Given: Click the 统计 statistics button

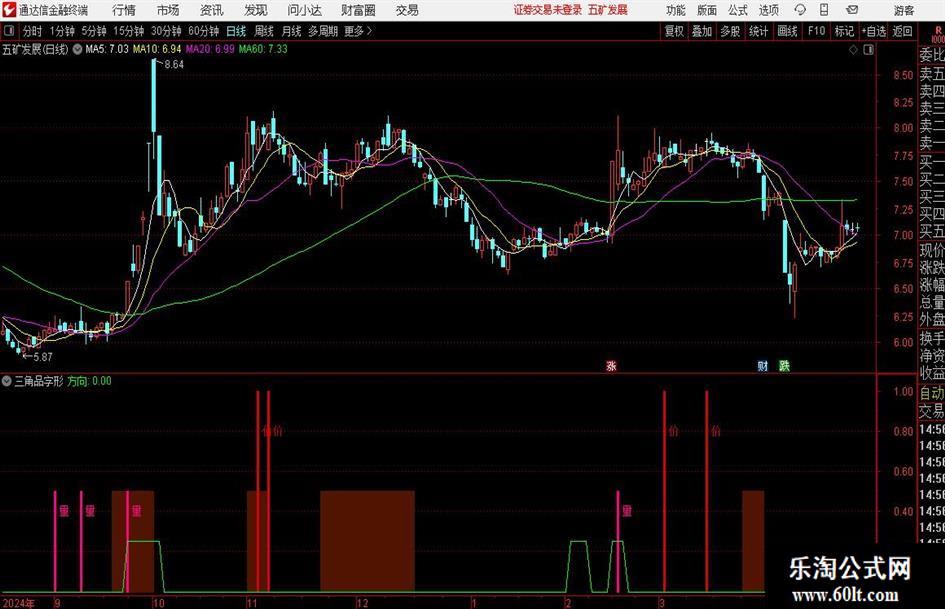Looking at the screenshot, I should tap(758, 31).
